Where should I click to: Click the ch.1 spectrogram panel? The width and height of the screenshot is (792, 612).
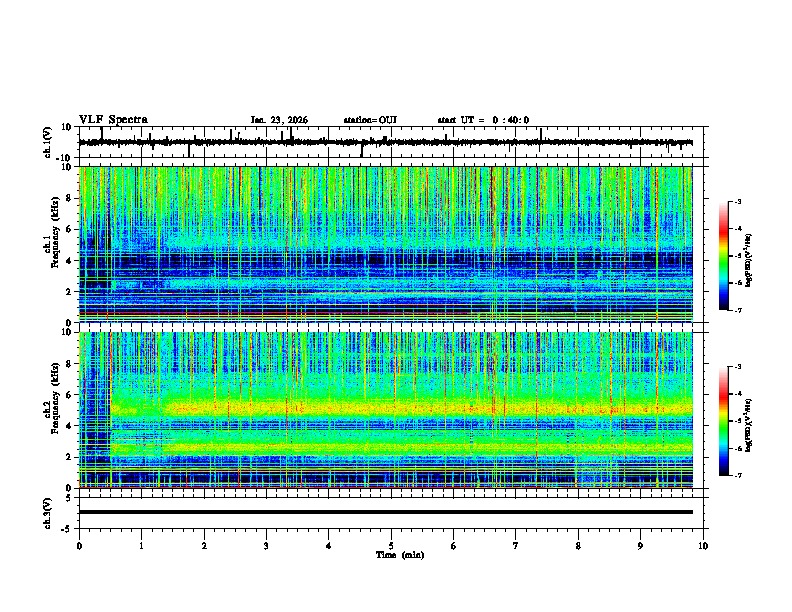pos(386,244)
